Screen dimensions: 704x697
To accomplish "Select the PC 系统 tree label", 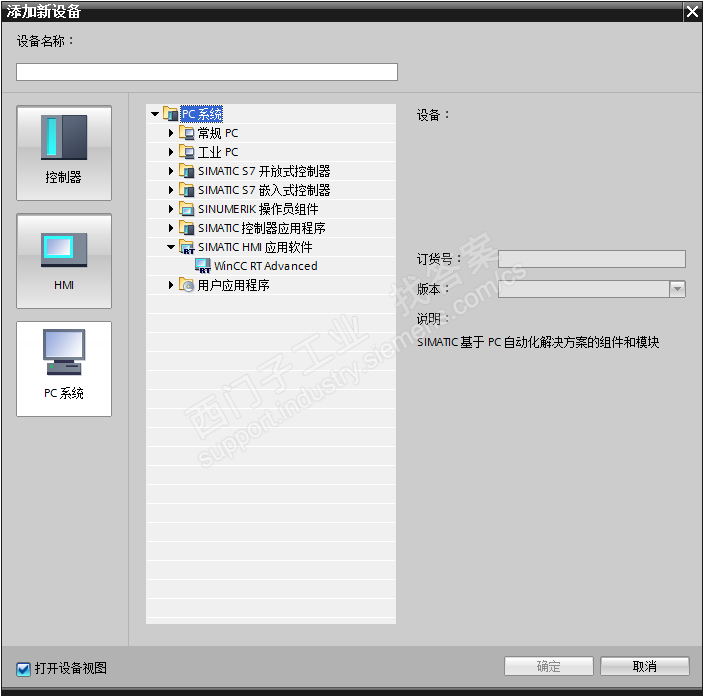I will [202, 114].
